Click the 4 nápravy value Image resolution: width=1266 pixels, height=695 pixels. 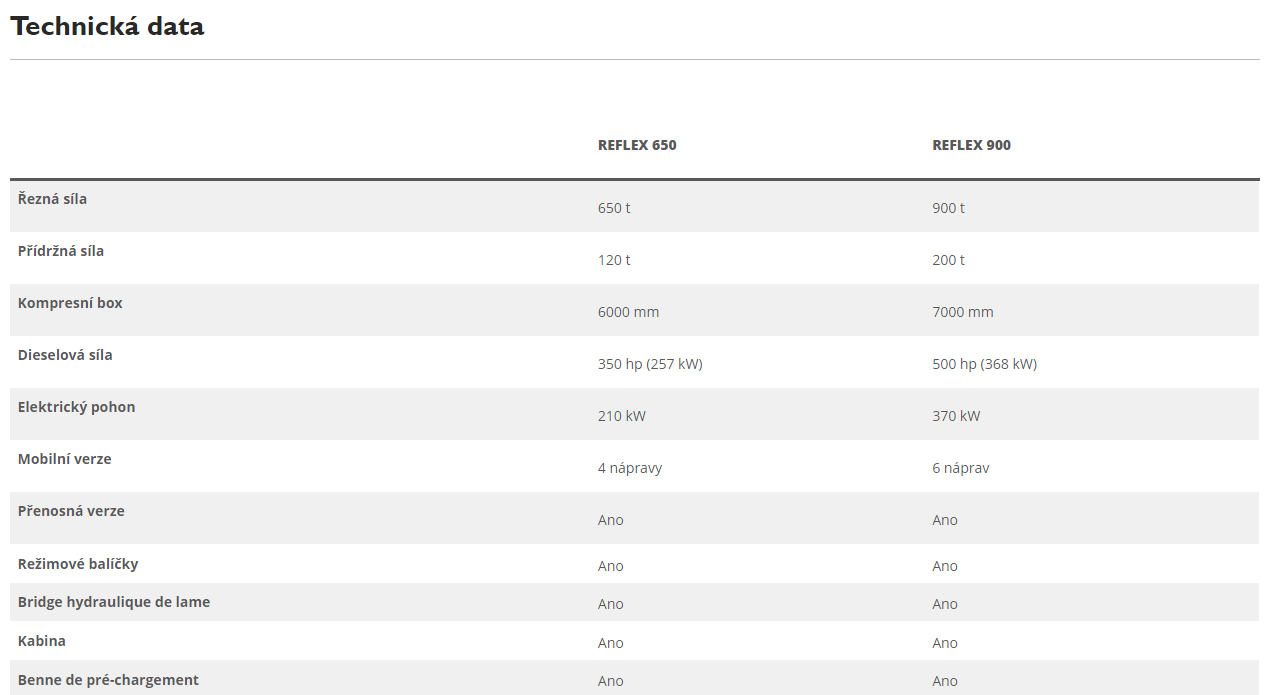click(630, 468)
